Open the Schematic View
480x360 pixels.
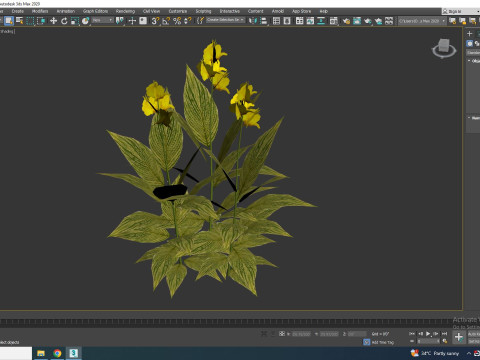pos(321,21)
